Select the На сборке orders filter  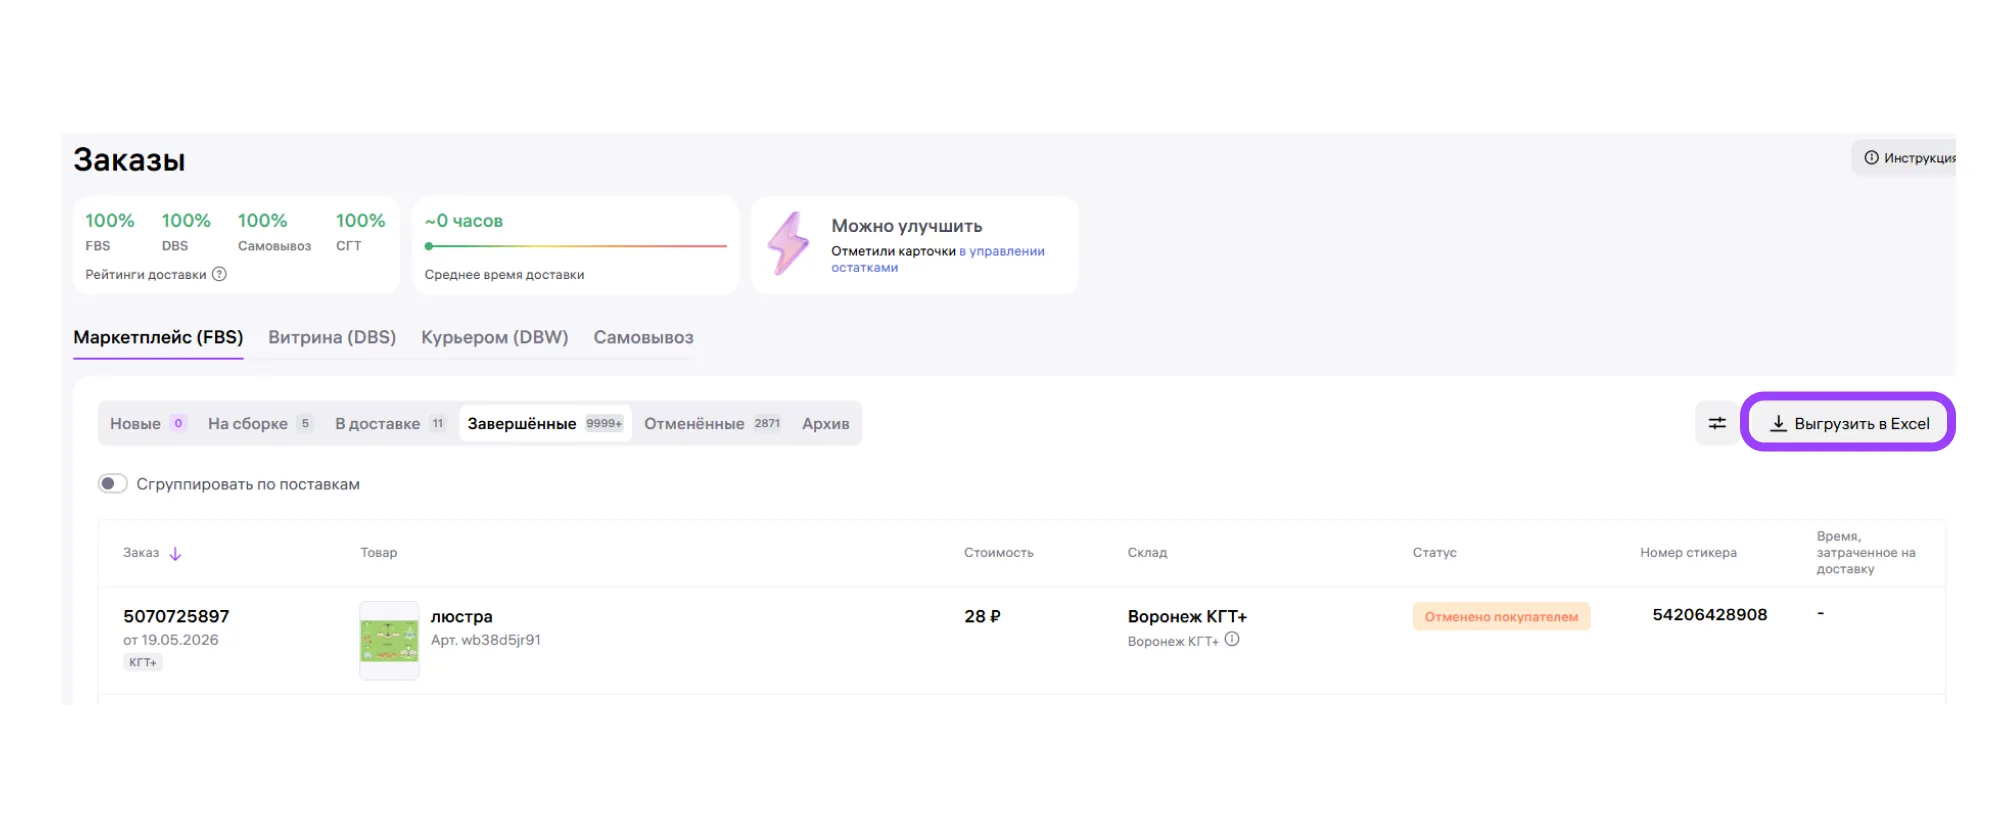click(260, 424)
